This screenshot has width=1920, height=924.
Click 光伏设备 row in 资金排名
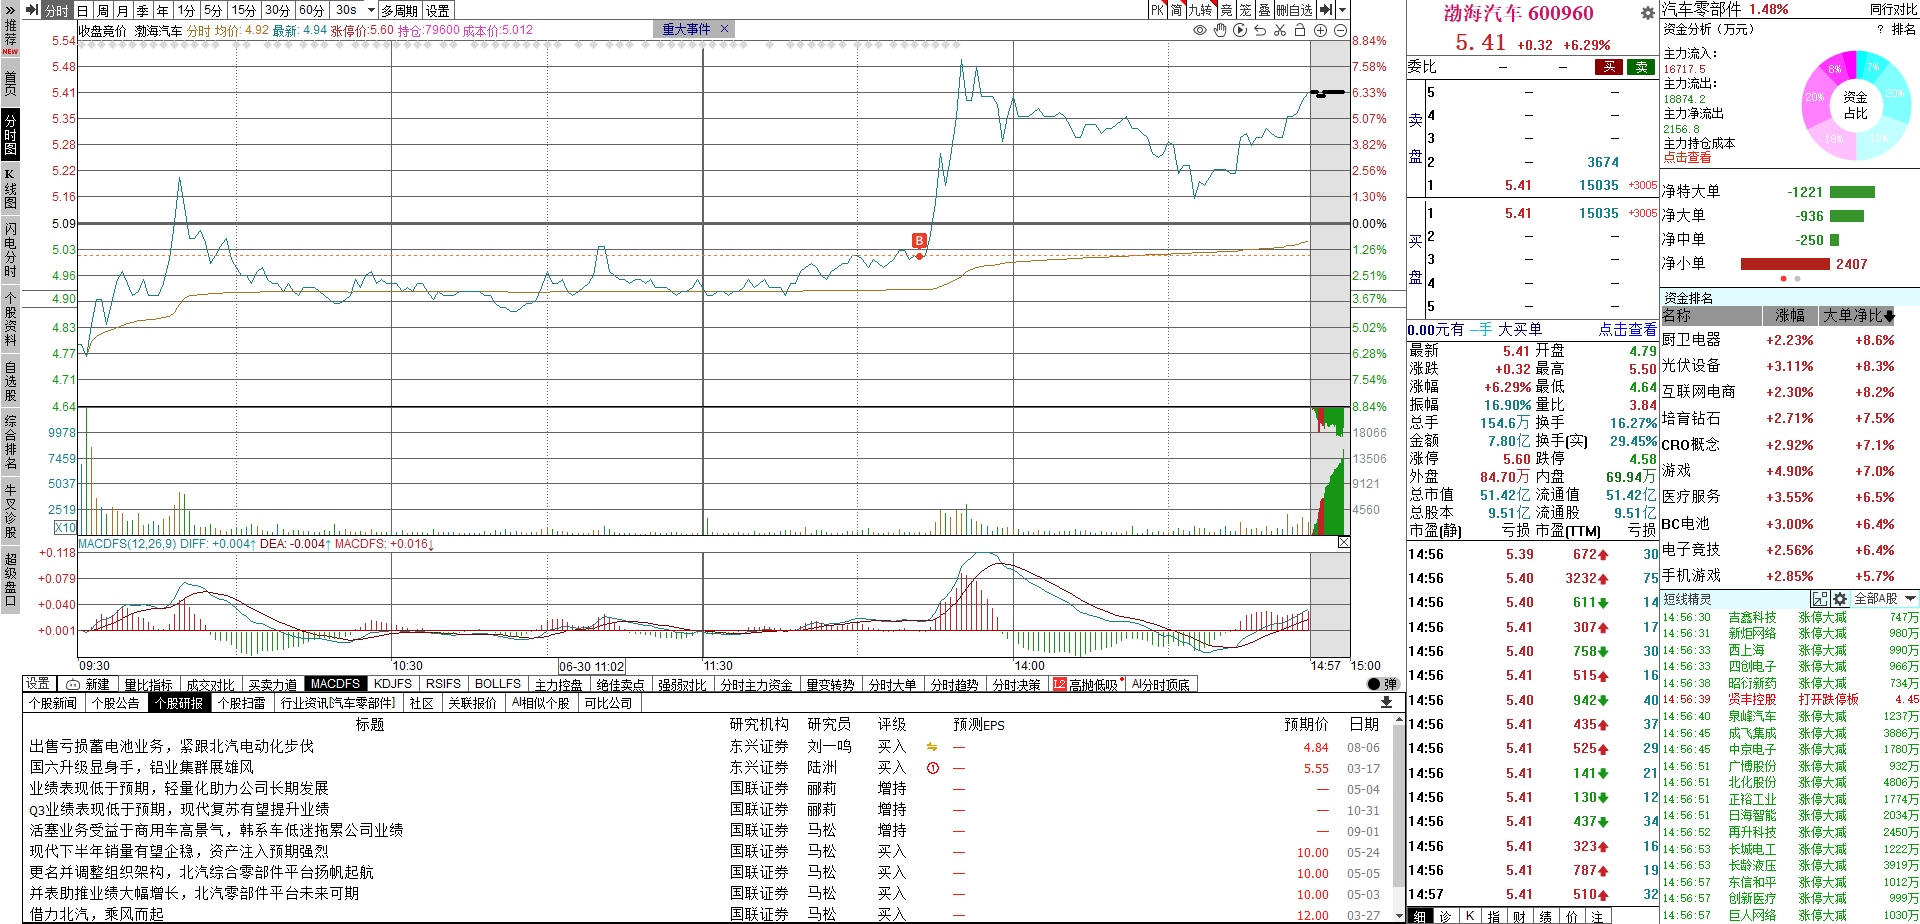point(1790,366)
